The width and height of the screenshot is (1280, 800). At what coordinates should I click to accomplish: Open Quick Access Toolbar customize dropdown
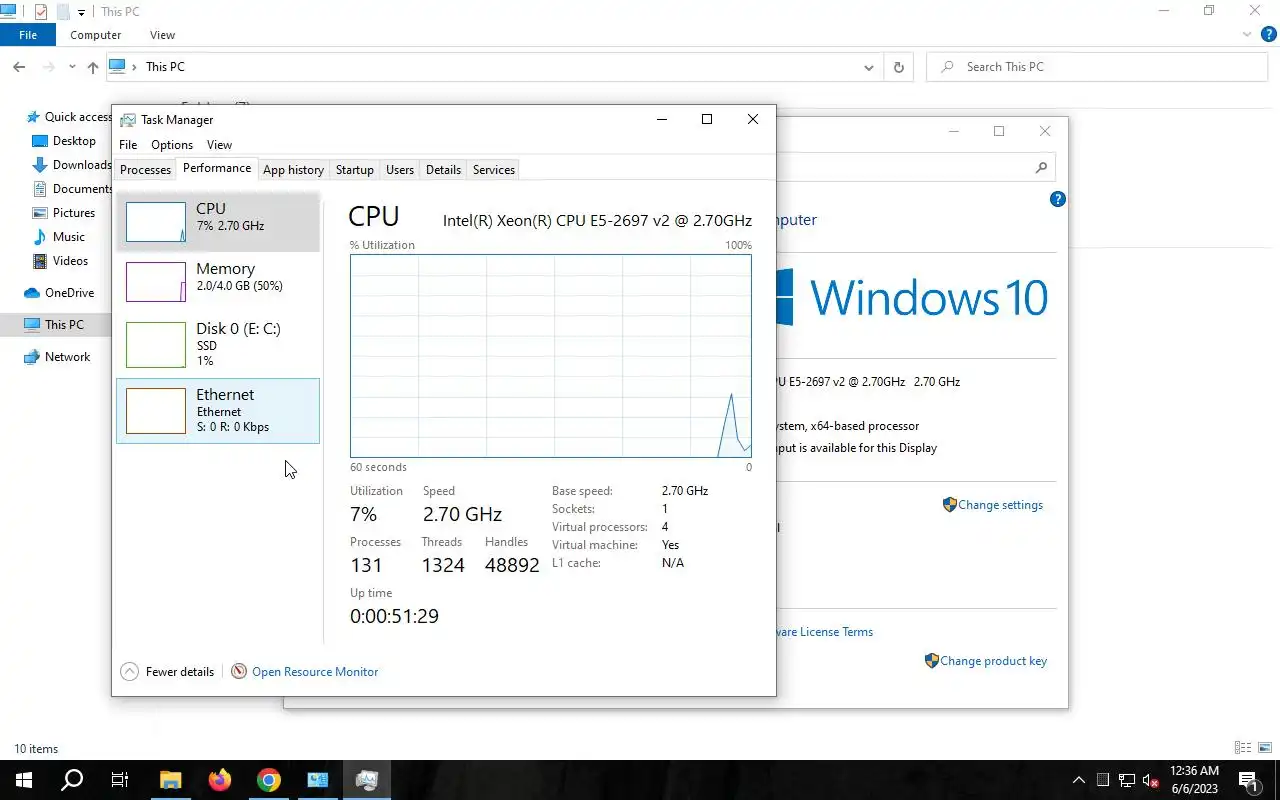pyautogui.click(x=82, y=12)
